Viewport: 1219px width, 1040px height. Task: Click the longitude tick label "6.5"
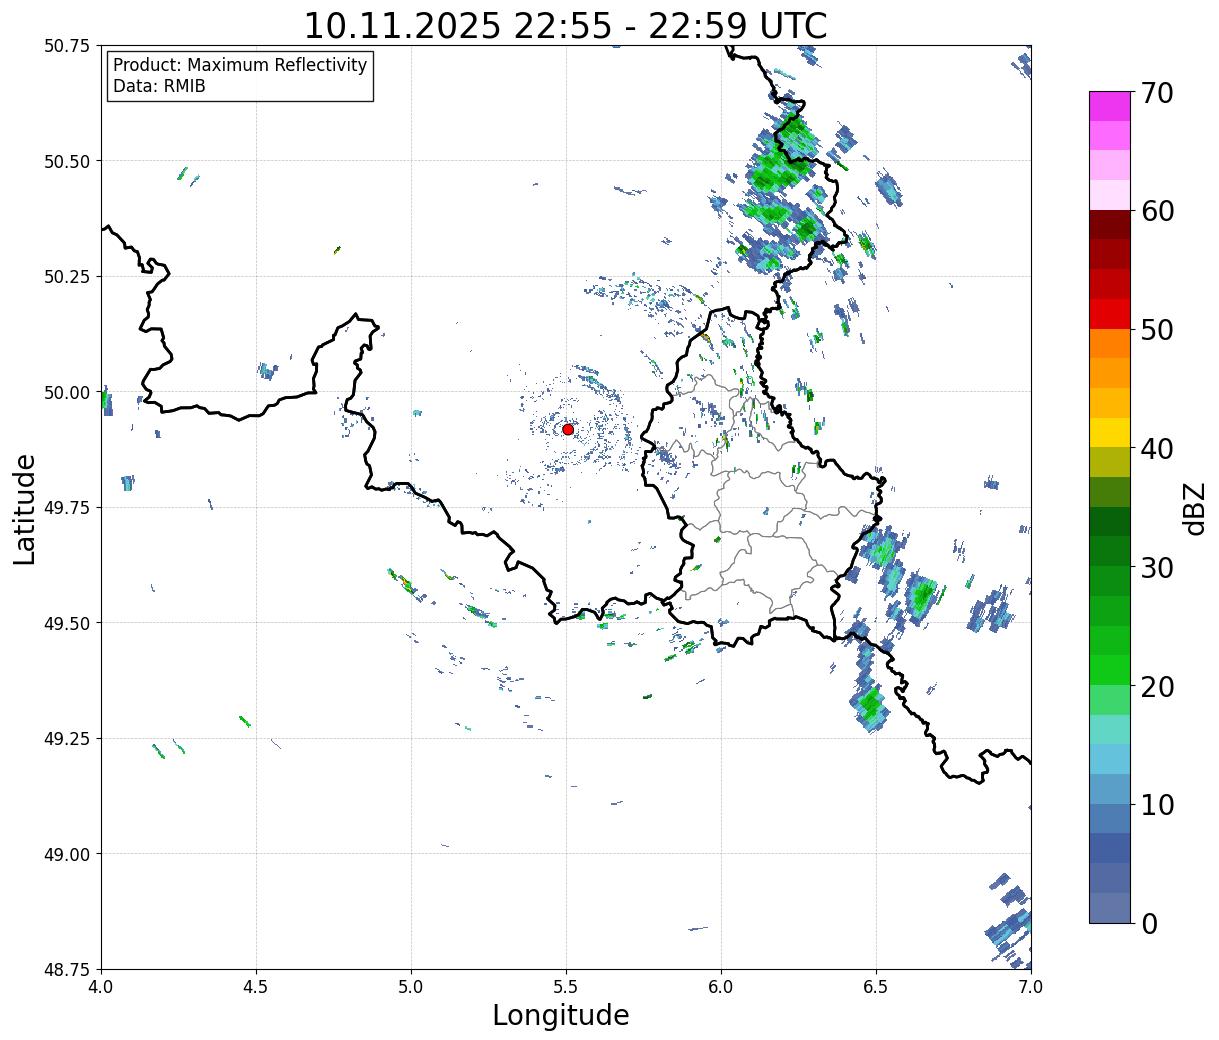point(876,987)
